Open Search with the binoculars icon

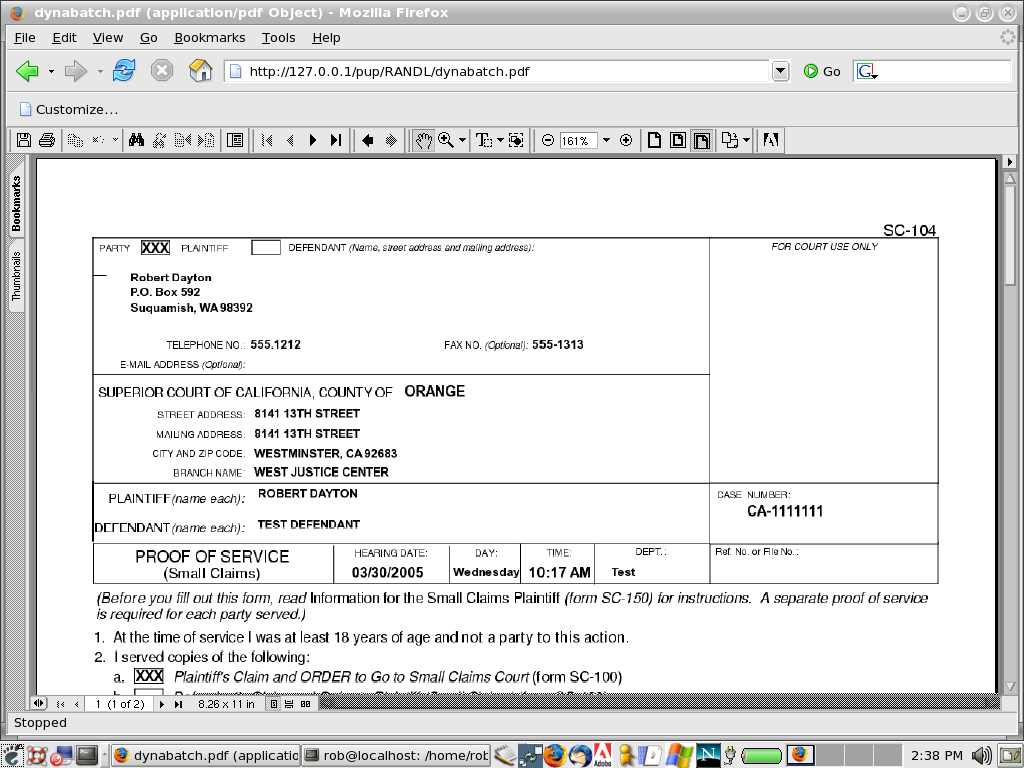coord(138,141)
